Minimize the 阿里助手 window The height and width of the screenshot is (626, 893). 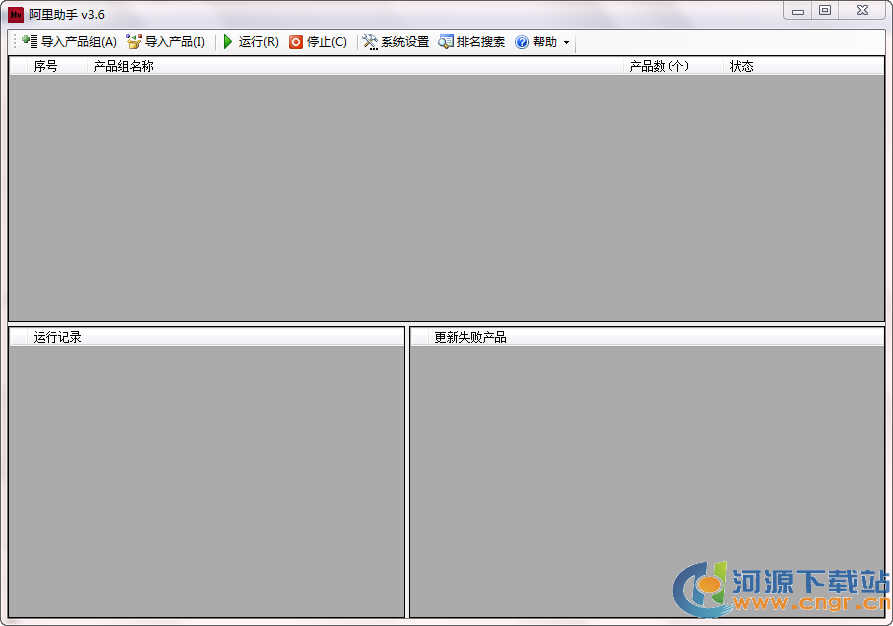(798, 11)
